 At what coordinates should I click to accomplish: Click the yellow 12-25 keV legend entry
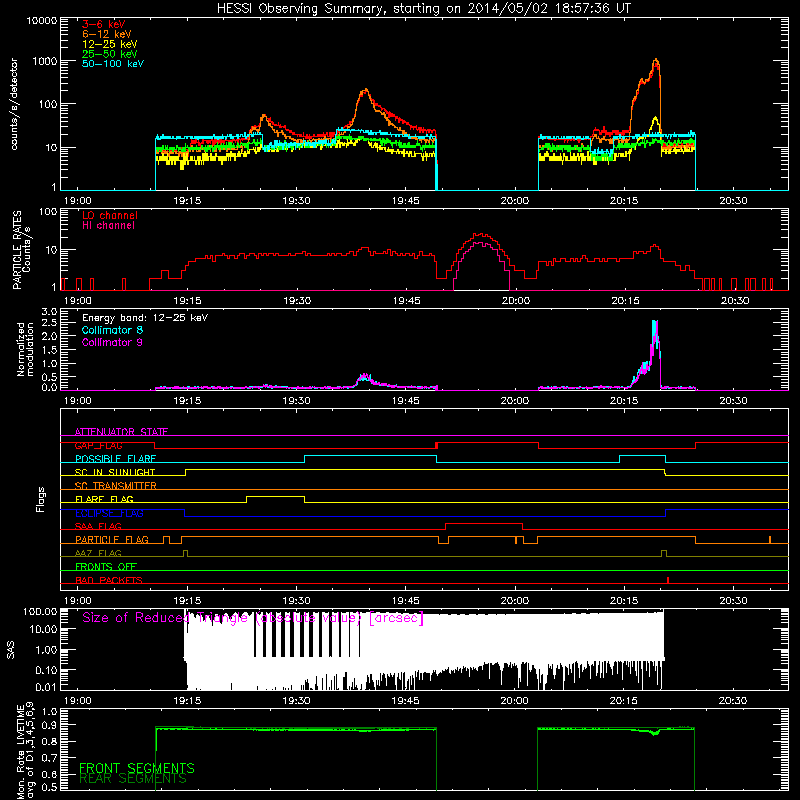click(x=109, y=44)
